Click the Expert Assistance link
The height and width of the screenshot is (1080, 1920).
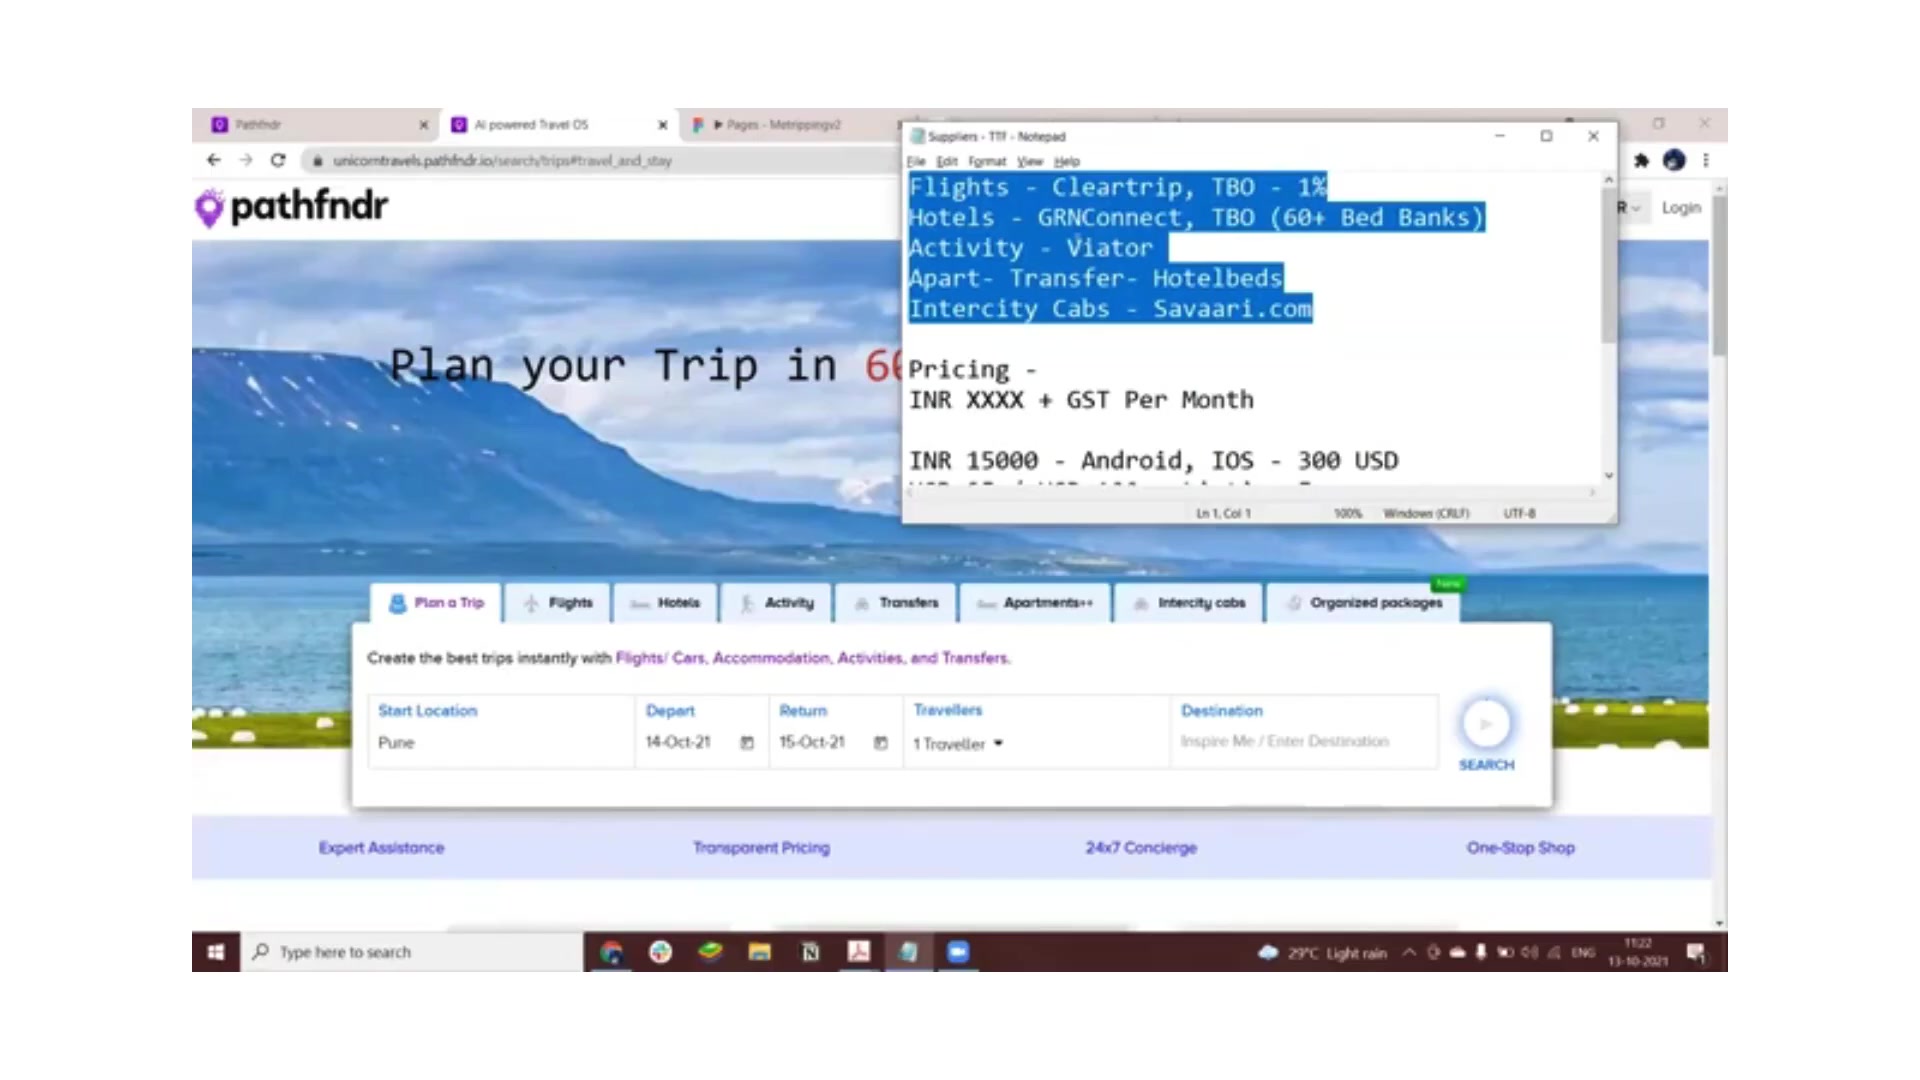coord(381,848)
